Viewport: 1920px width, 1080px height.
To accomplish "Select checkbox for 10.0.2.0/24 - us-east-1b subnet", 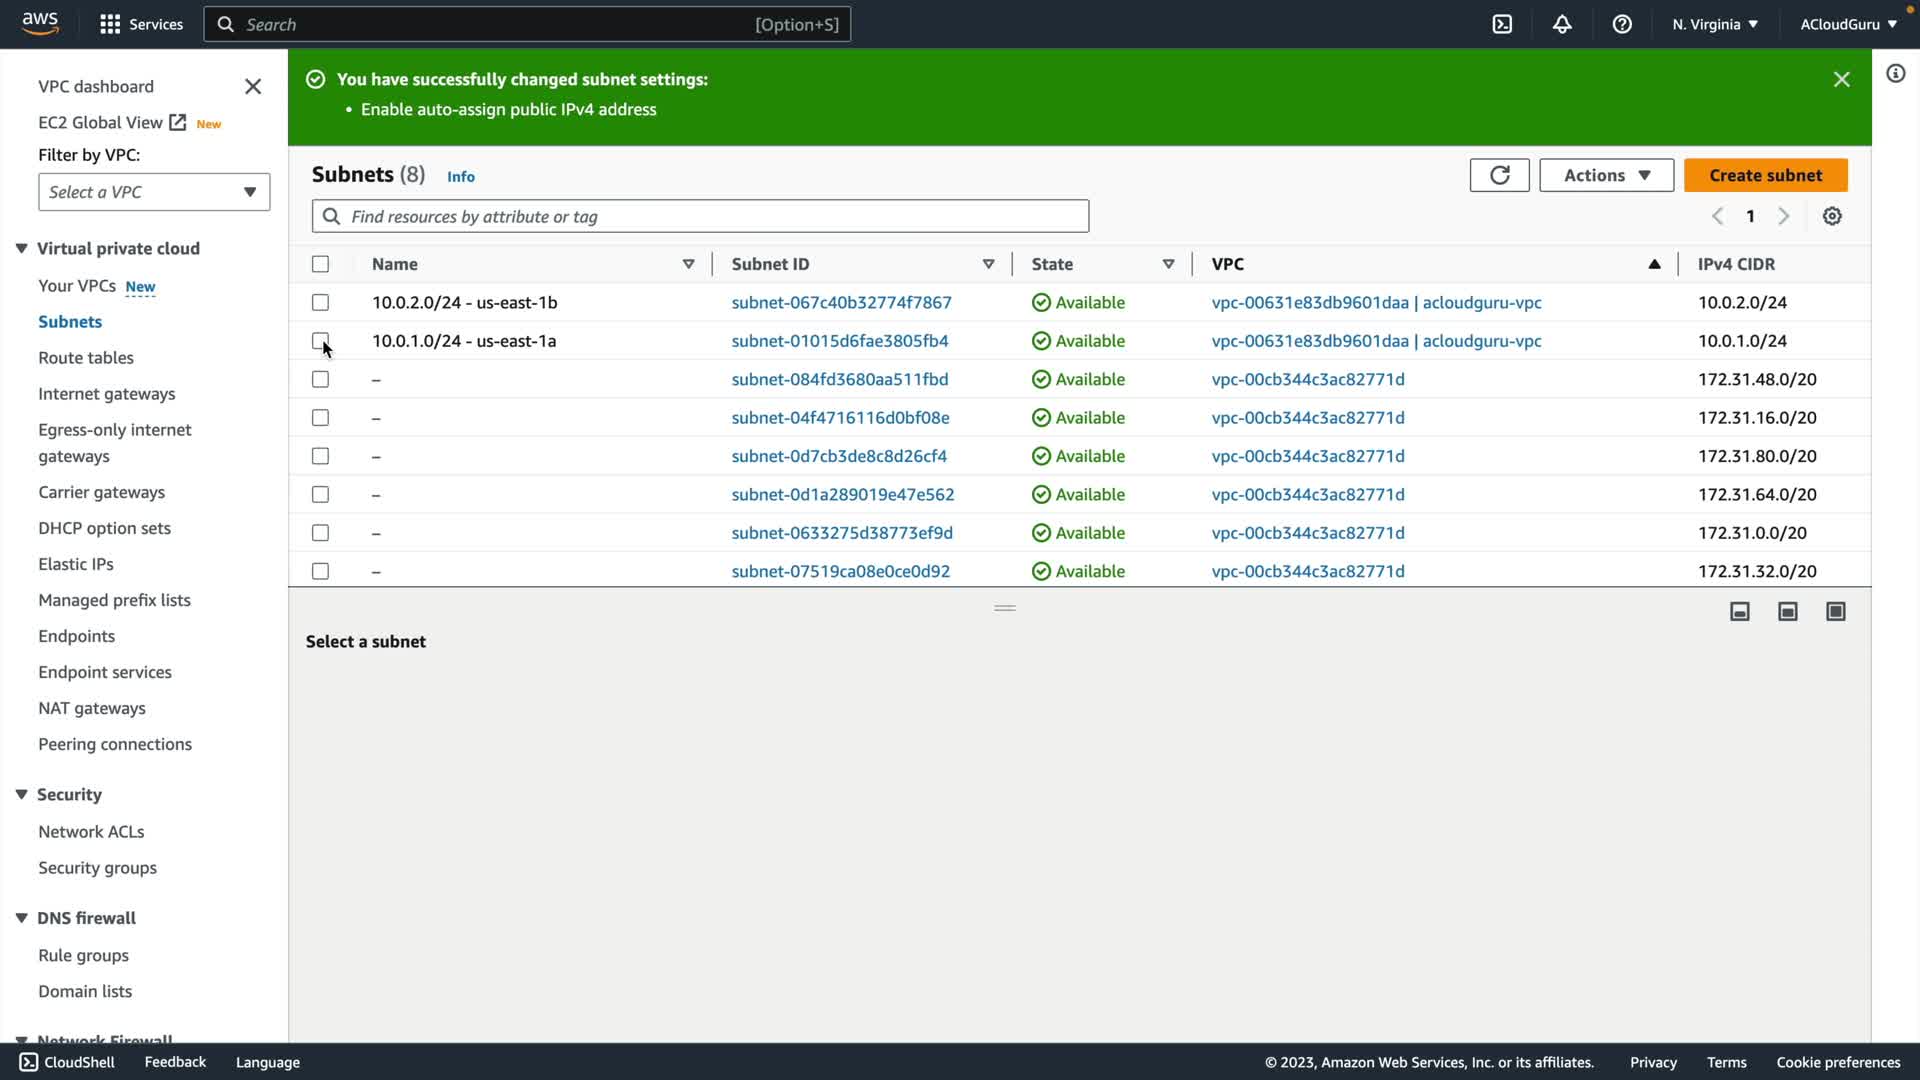I will 320,302.
